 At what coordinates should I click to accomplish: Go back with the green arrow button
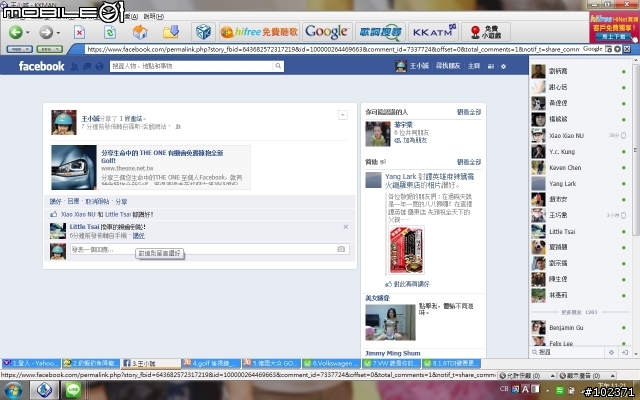coord(16,32)
